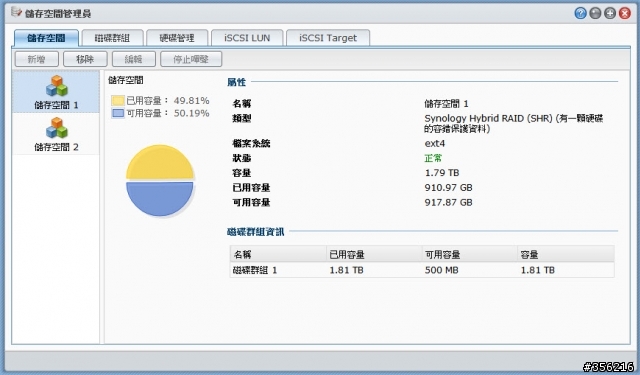This screenshot has height=375, width=640.
Task: Click the 磁碟群組資訊 section heading
Action: pos(256,232)
